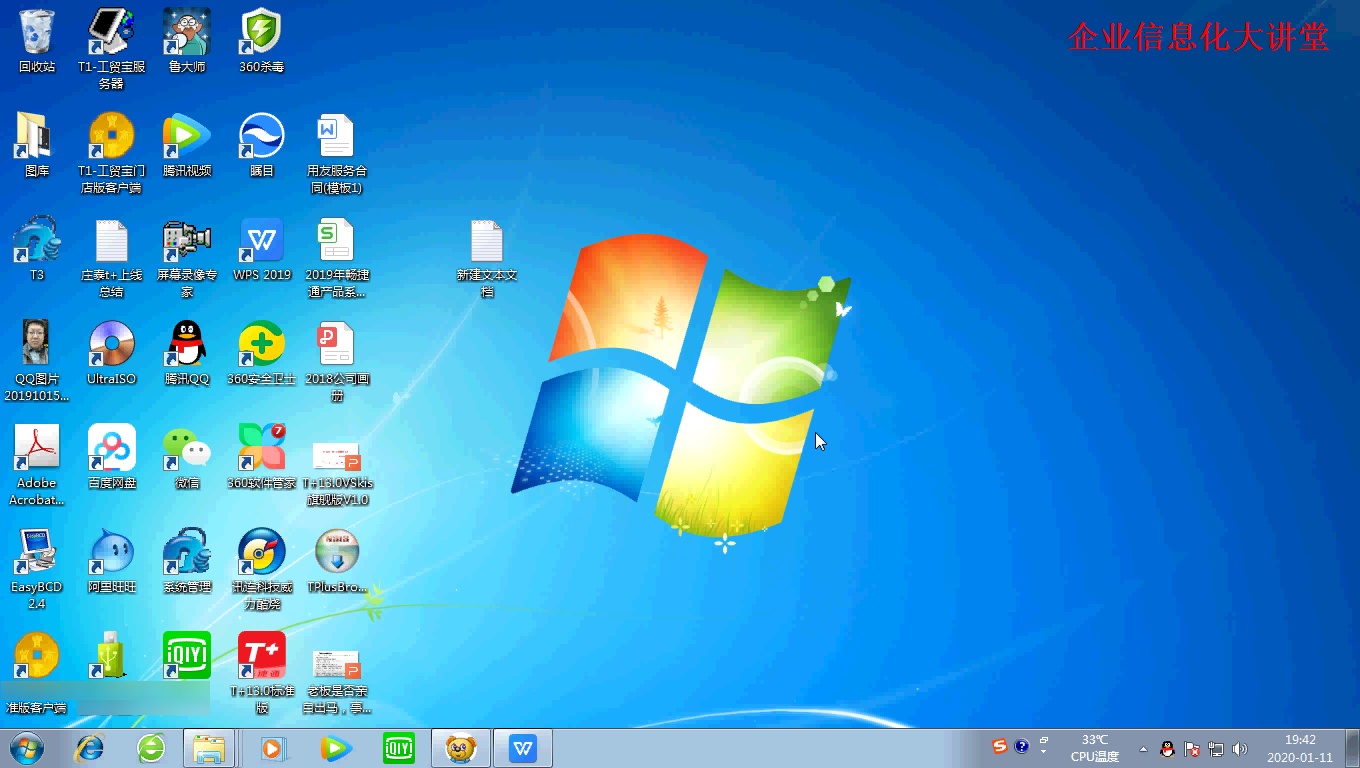The width and height of the screenshot is (1360, 768).
Task: Open 360 browser from the taskbar
Action: coord(151,748)
